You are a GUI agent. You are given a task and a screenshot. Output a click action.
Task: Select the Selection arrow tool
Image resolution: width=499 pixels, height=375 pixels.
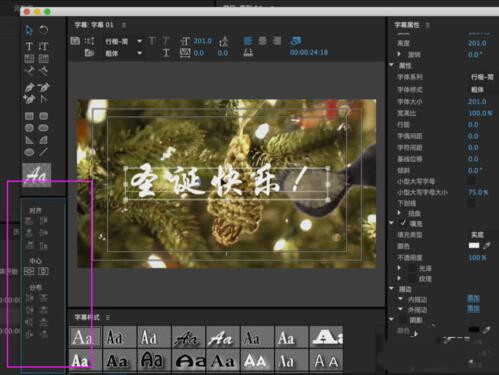click(29, 30)
